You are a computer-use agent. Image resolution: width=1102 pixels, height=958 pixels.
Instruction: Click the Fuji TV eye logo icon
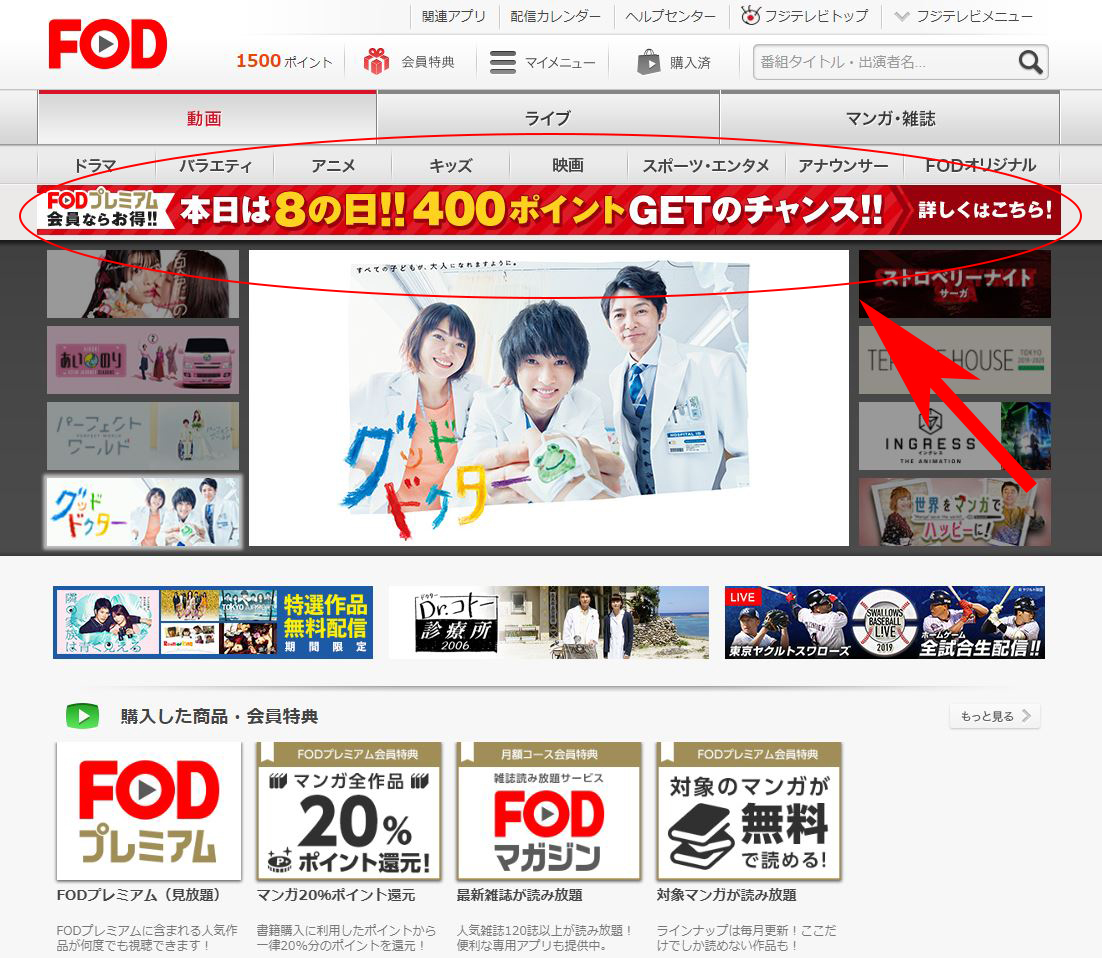(751, 15)
